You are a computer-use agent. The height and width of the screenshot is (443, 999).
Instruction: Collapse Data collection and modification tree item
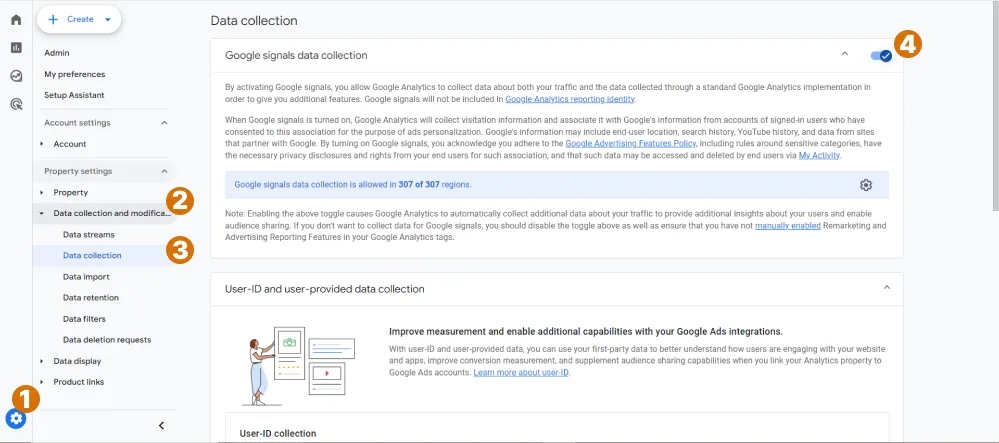tap(42, 214)
